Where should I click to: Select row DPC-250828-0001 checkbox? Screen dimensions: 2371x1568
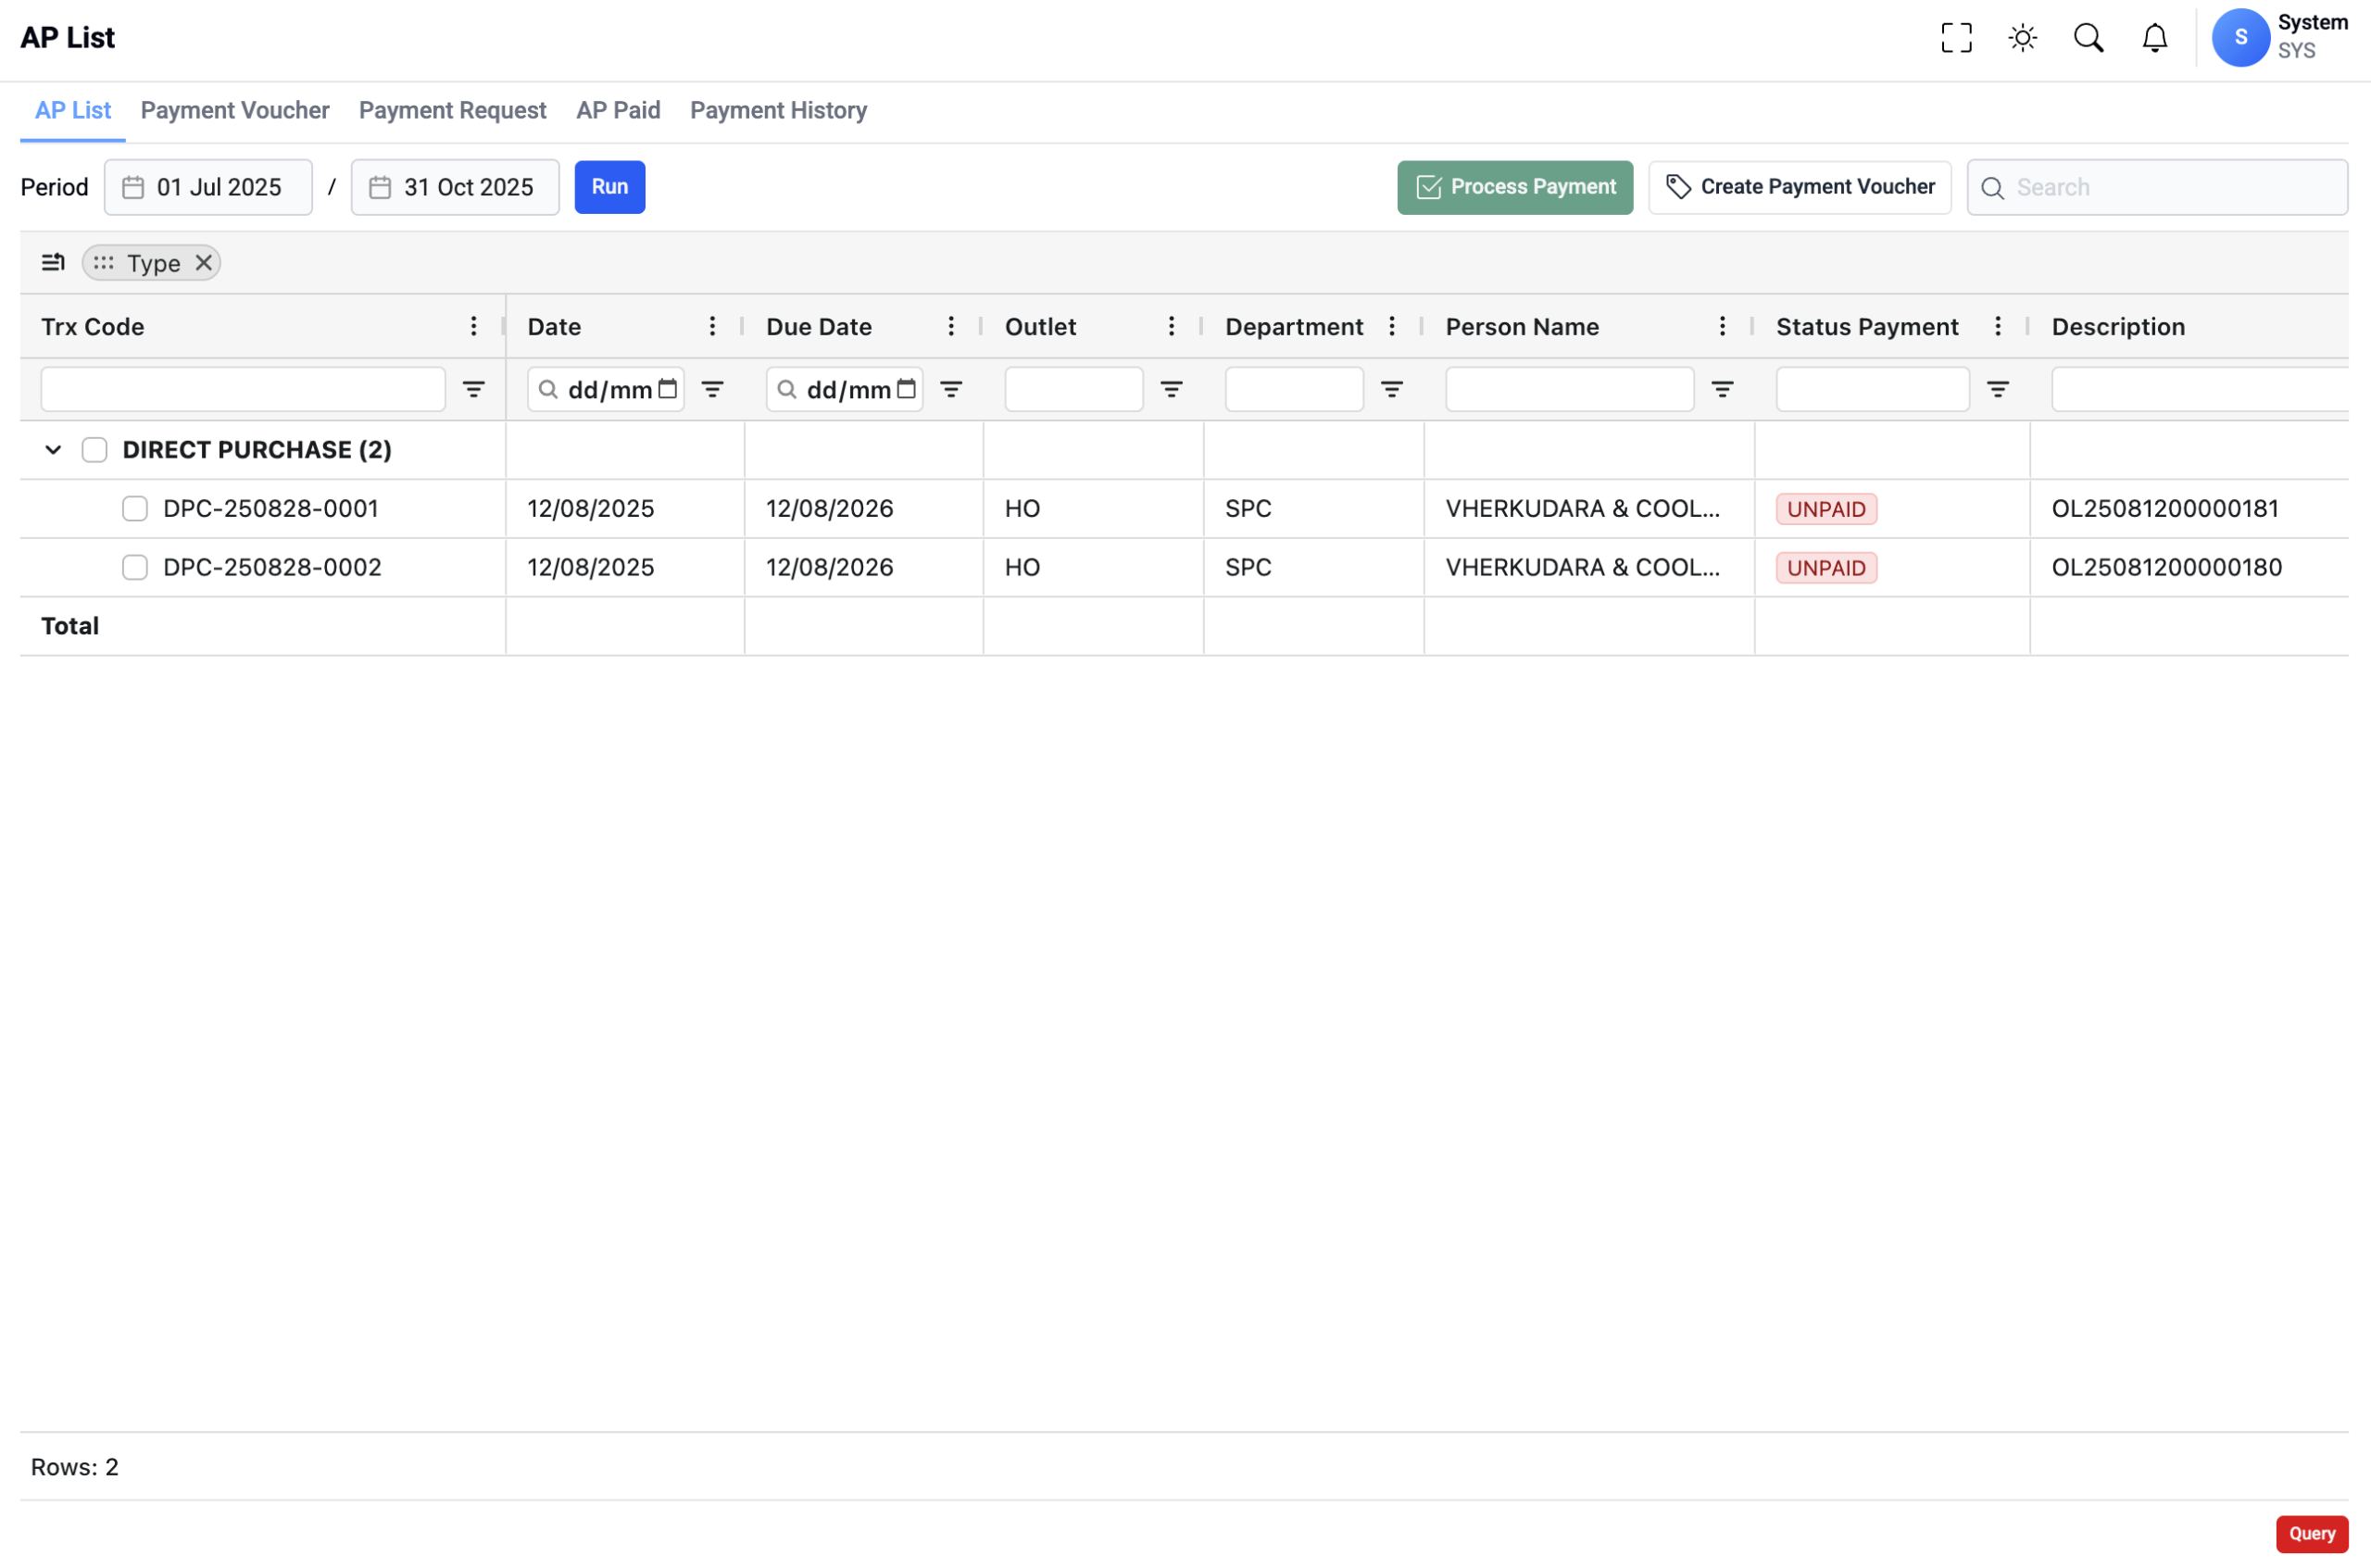click(135, 509)
